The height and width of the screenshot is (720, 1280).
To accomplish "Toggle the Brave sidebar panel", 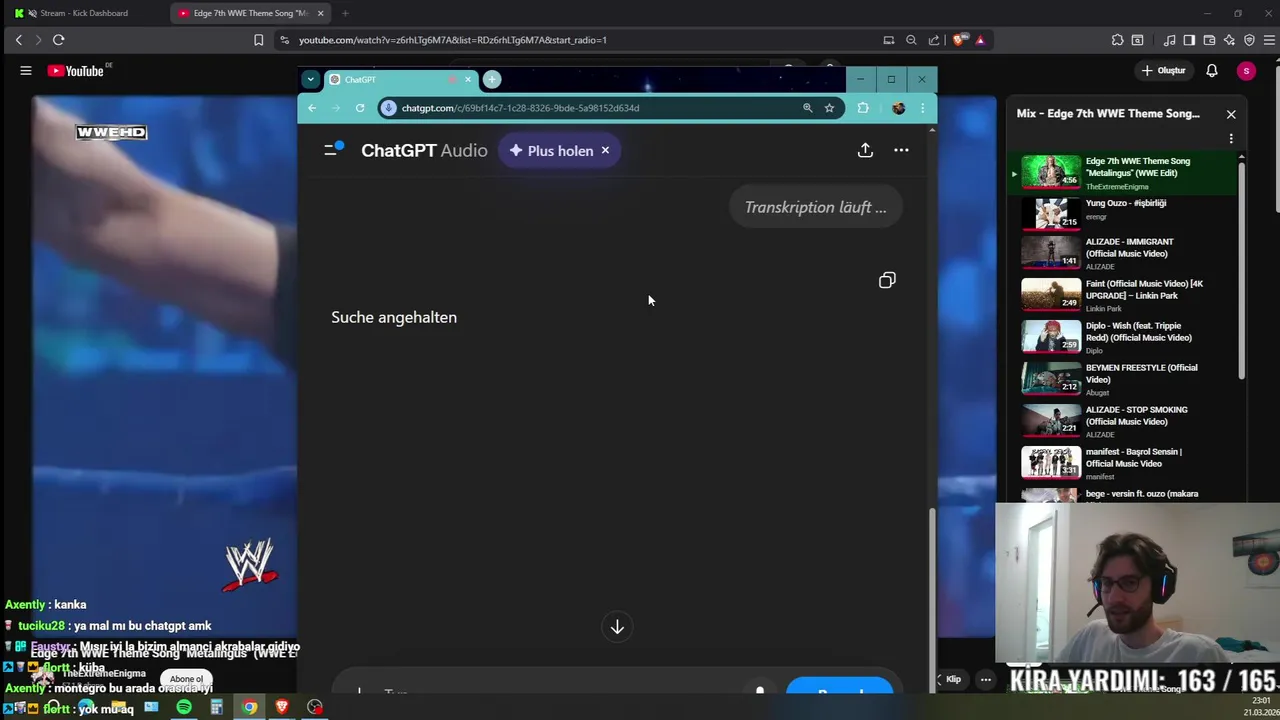I will click(x=1189, y=40).
